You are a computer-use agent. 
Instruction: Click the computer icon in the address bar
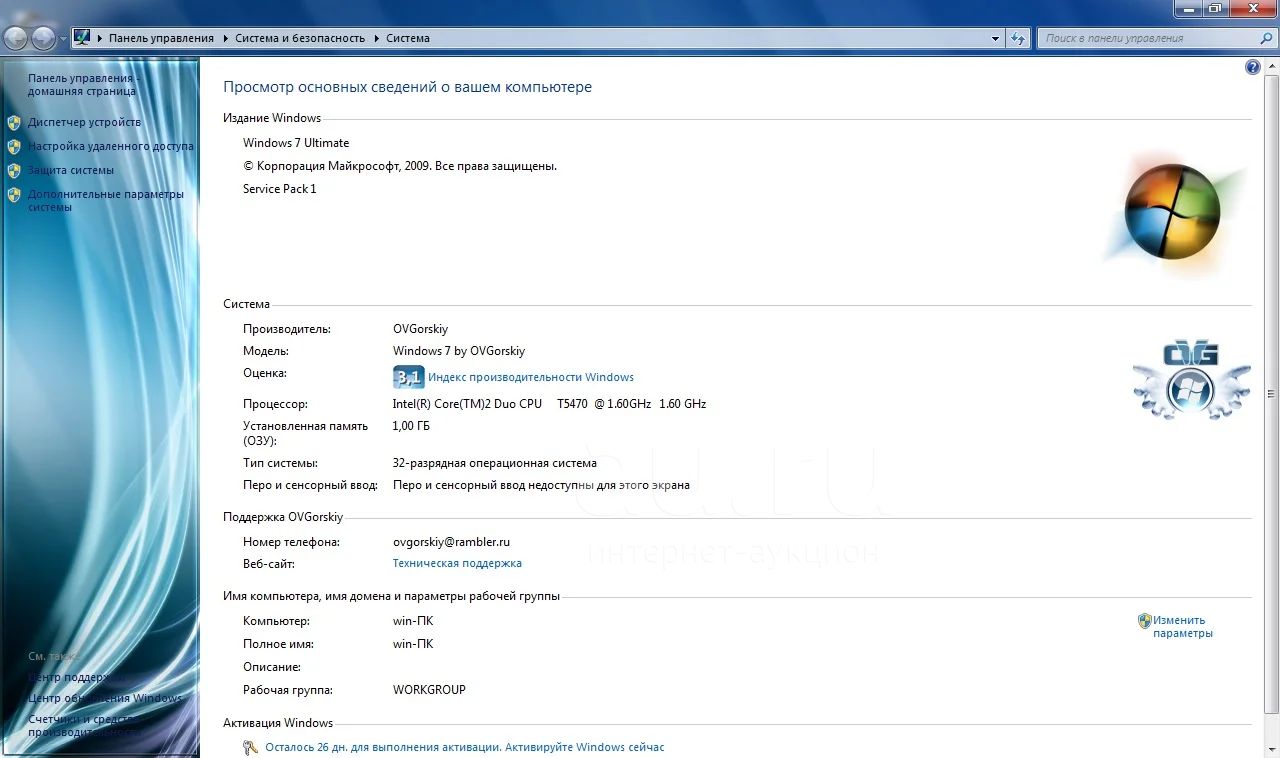tap(82, 38)
